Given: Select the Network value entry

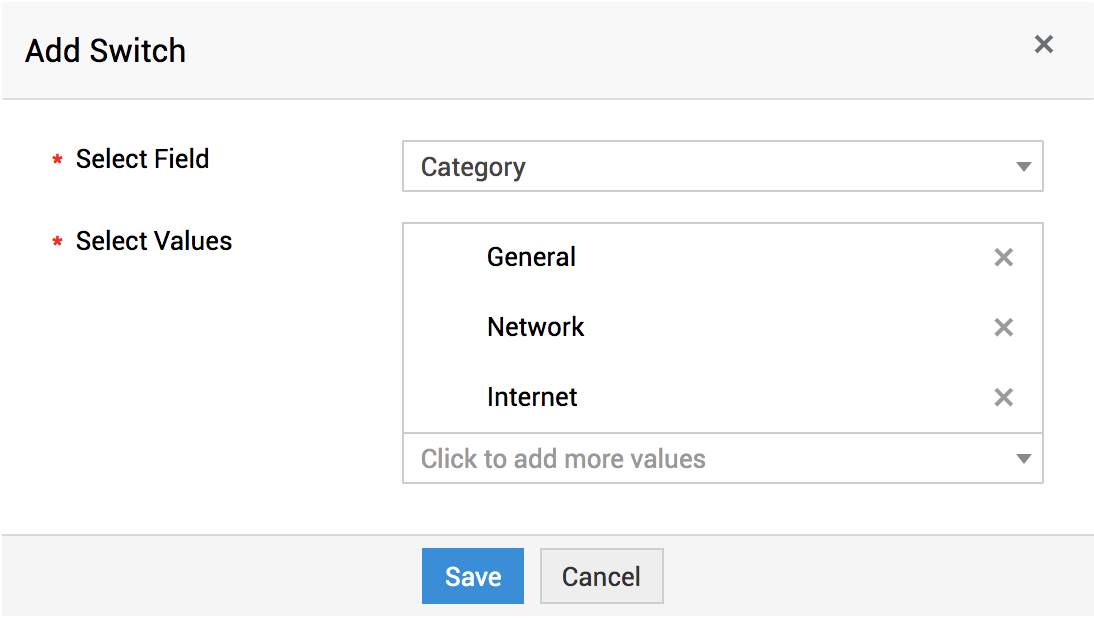Looking at the screenshot, I should pyautogui.click(x=535, y=327).
